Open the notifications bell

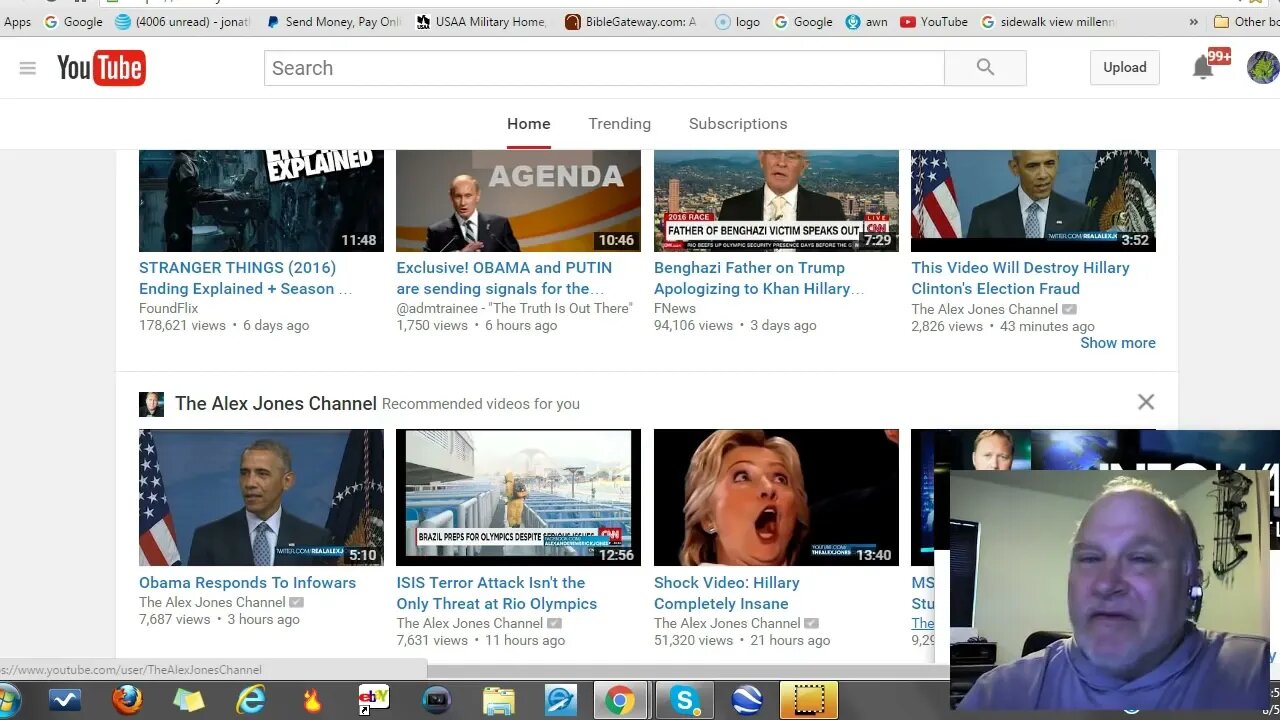click(x=1203, y=68)
